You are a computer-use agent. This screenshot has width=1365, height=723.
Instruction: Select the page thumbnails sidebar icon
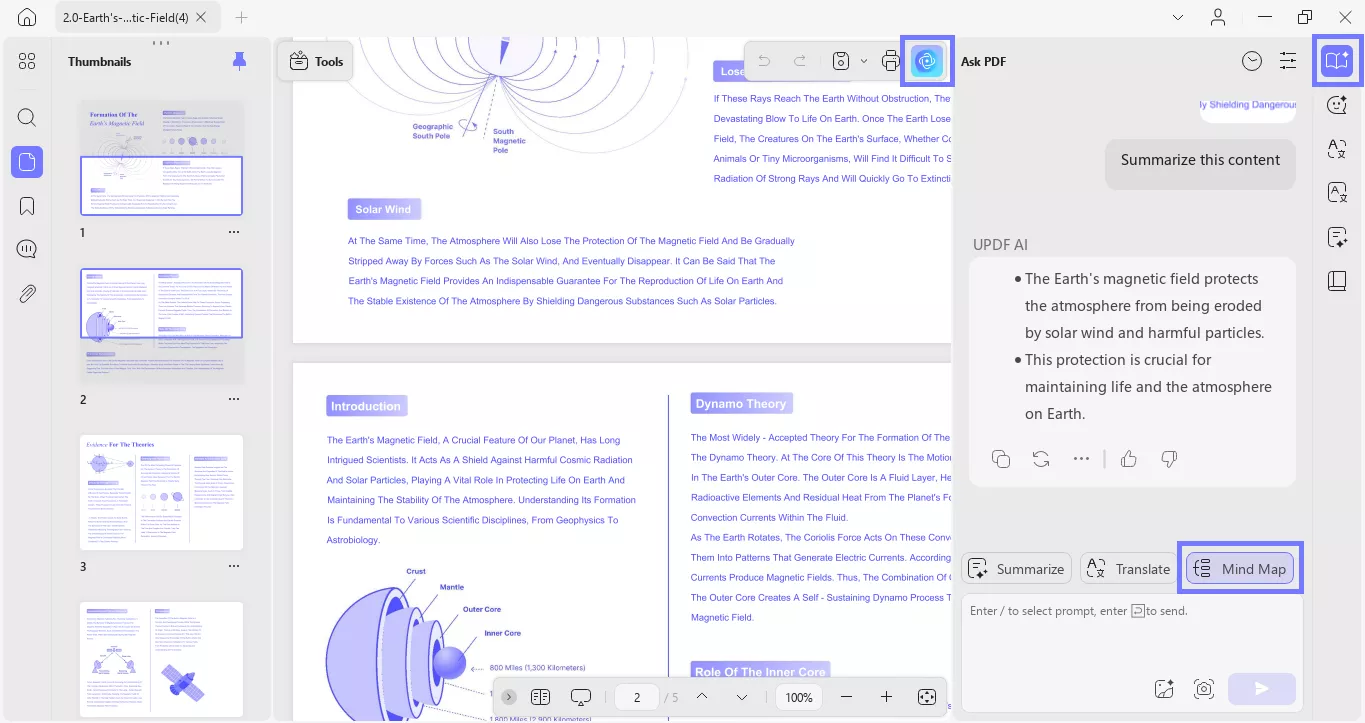coord(27,161)
